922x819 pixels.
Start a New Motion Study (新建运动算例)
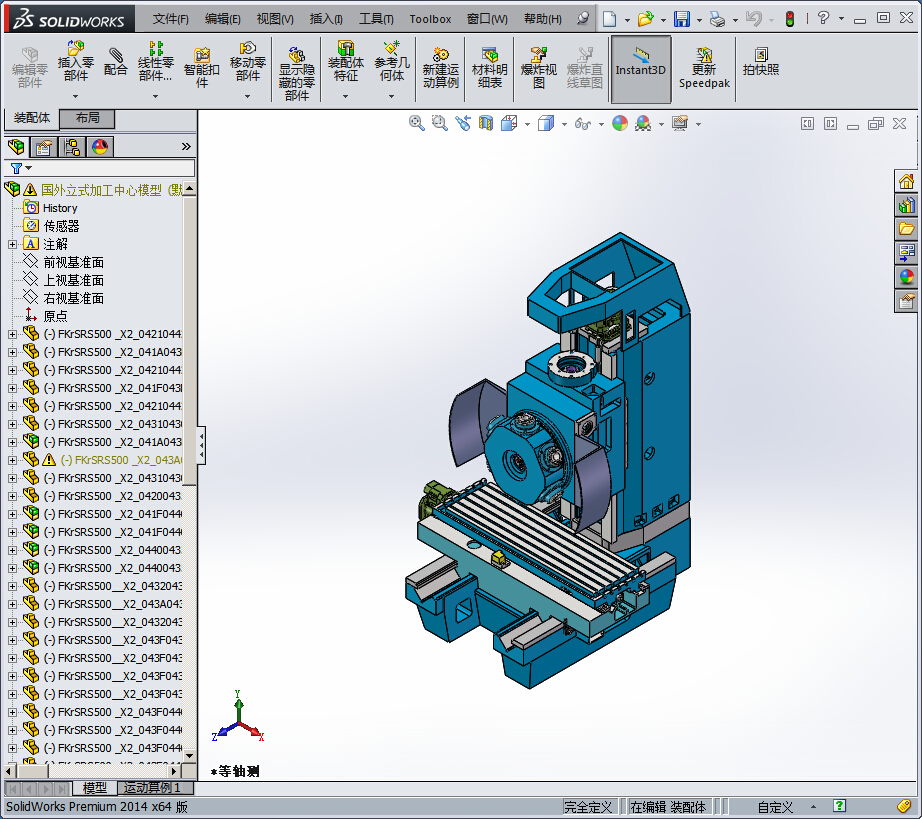point(440,68)
